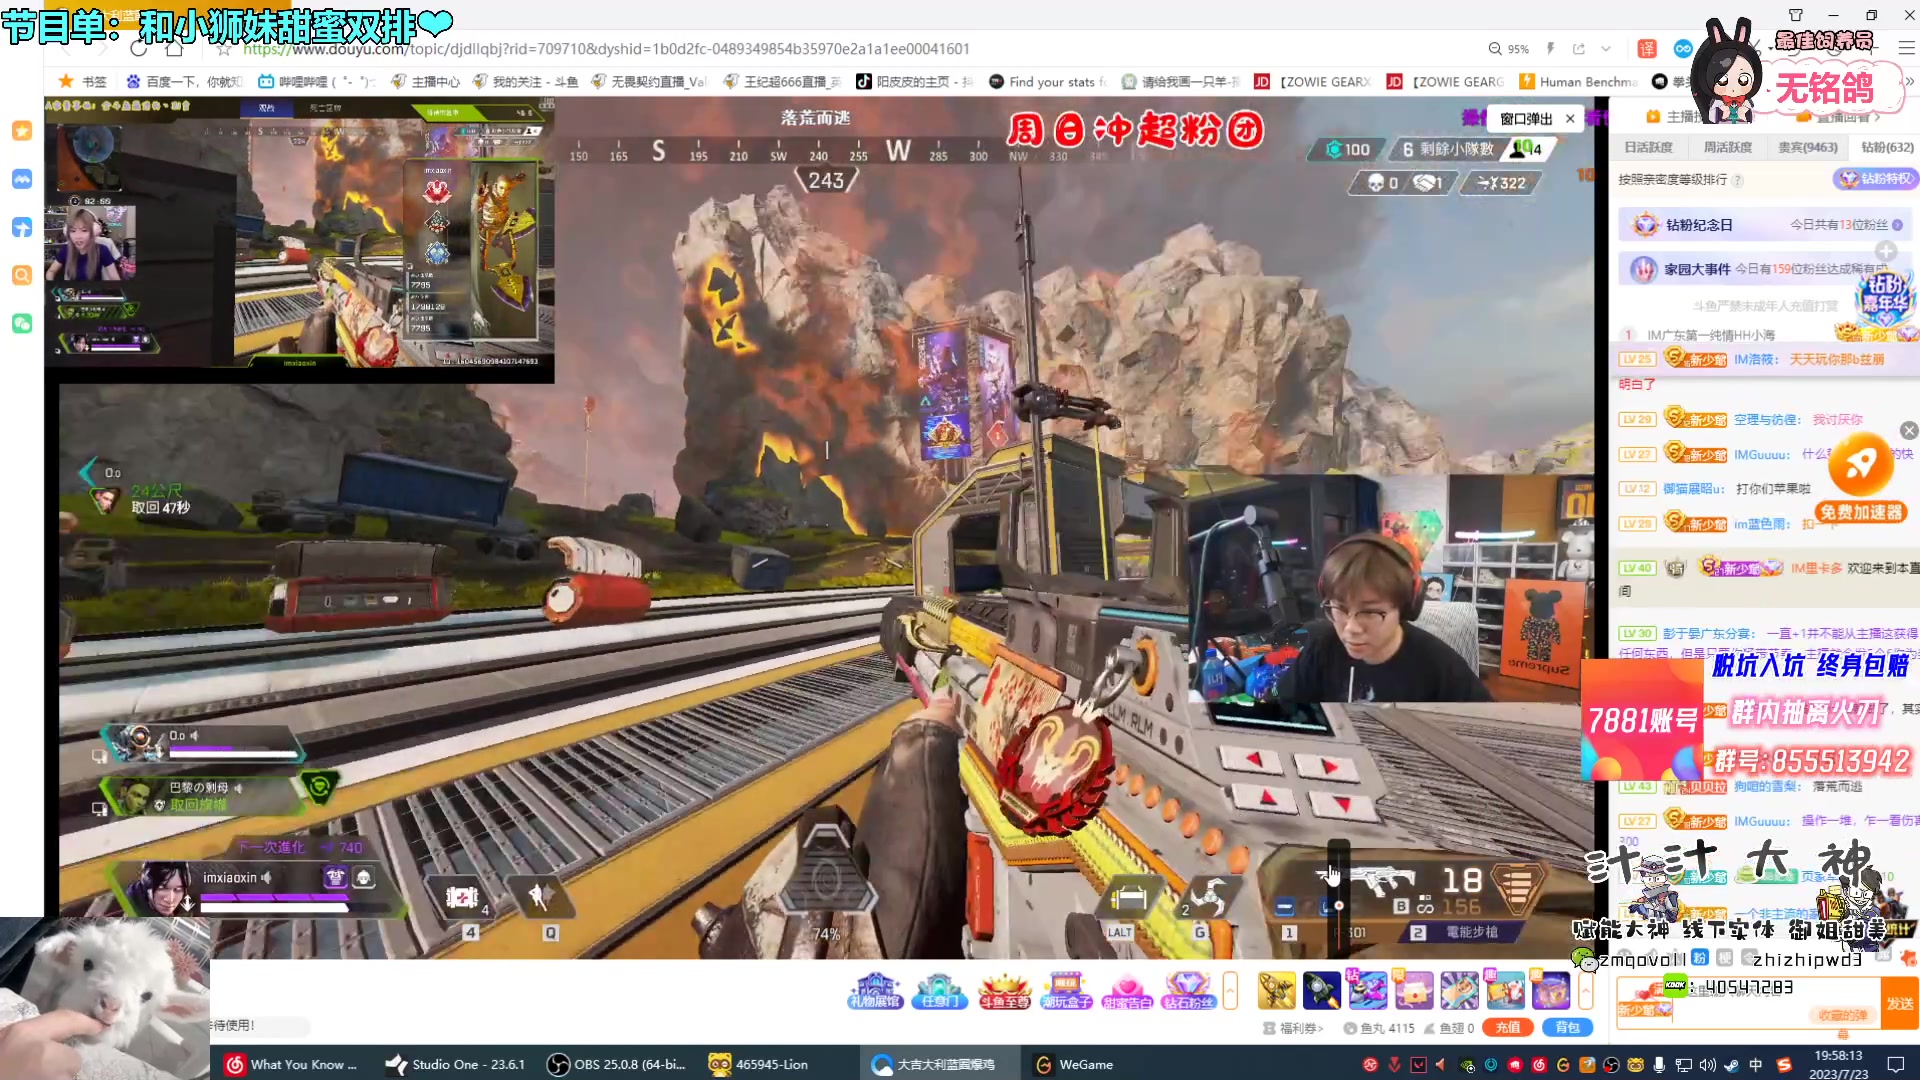Open What You Know taskbar item
Image resolution: width=1920 pixels, height=1080 pixels.
(x=291, y=1064)
